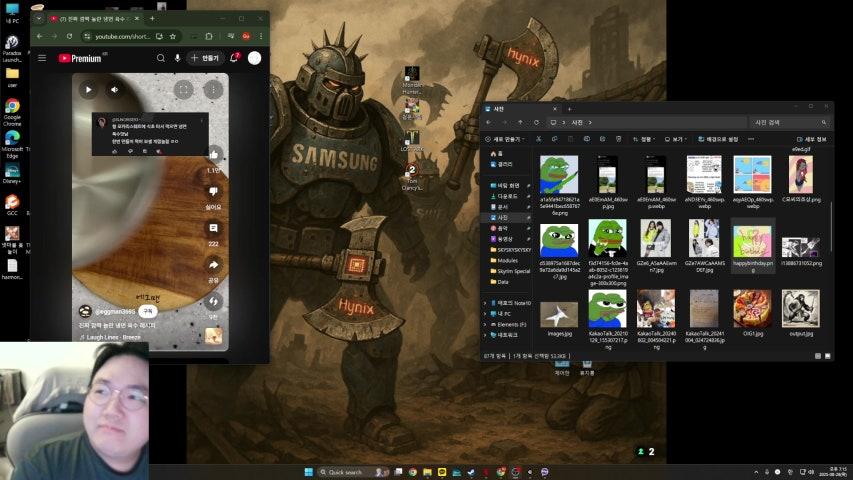This screenshot has width=853, height=480.
Task: Refresh the Explorer folder view
Action: [x=536, y=122]
